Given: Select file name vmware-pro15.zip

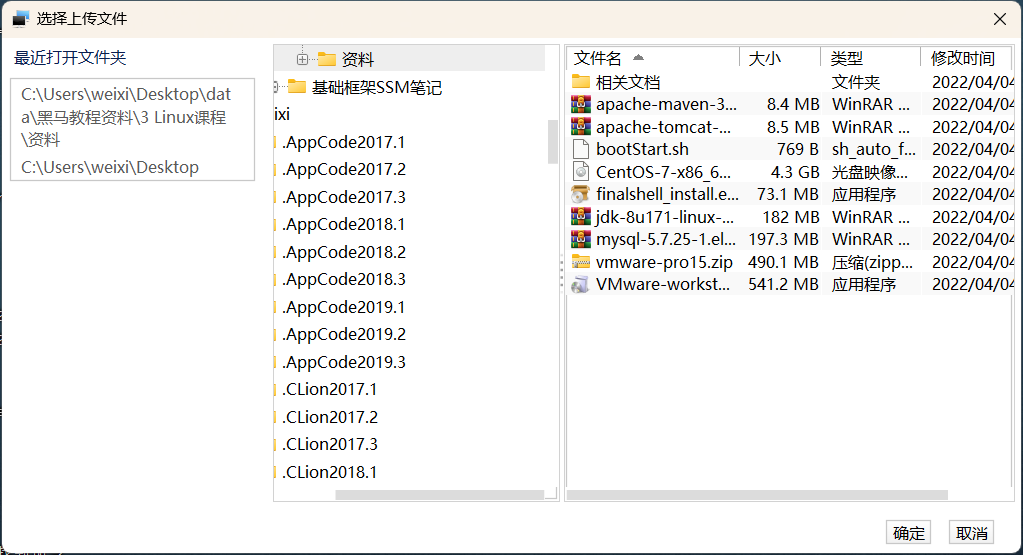Looking at the screenshot, I should point(664,262).
